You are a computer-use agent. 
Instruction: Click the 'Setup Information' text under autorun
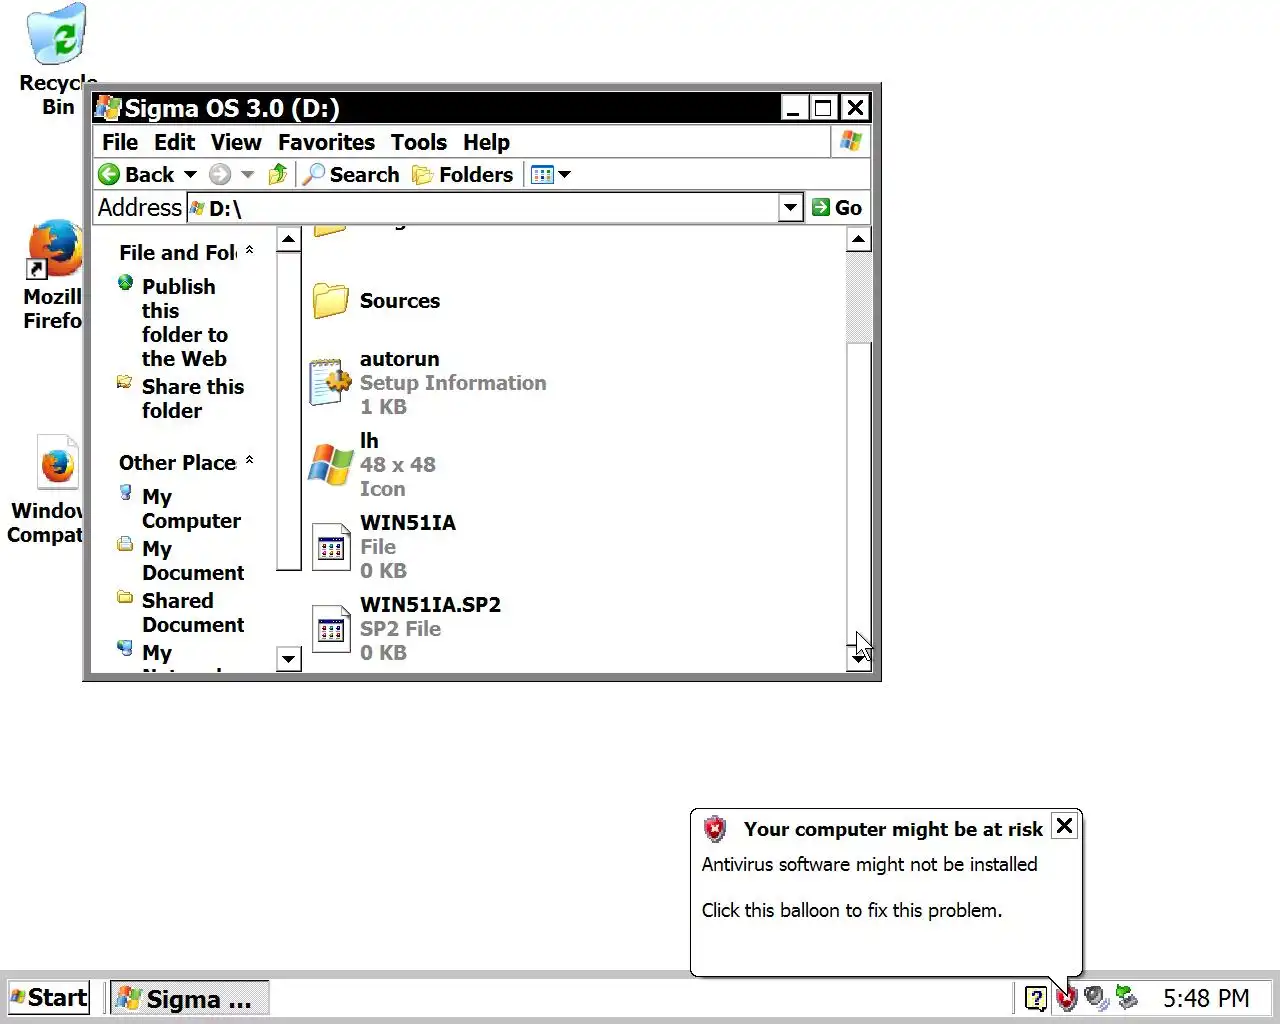[453, 383]
